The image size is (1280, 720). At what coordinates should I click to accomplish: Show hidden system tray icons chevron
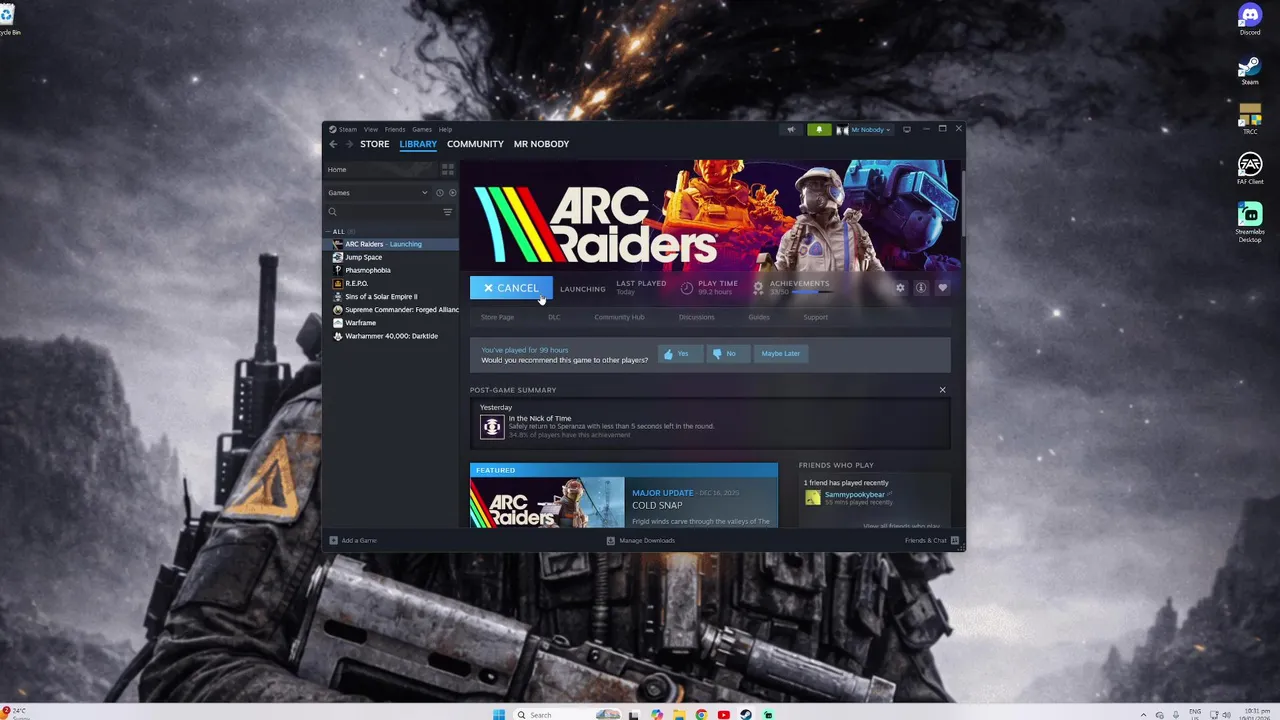(1144, 714)
